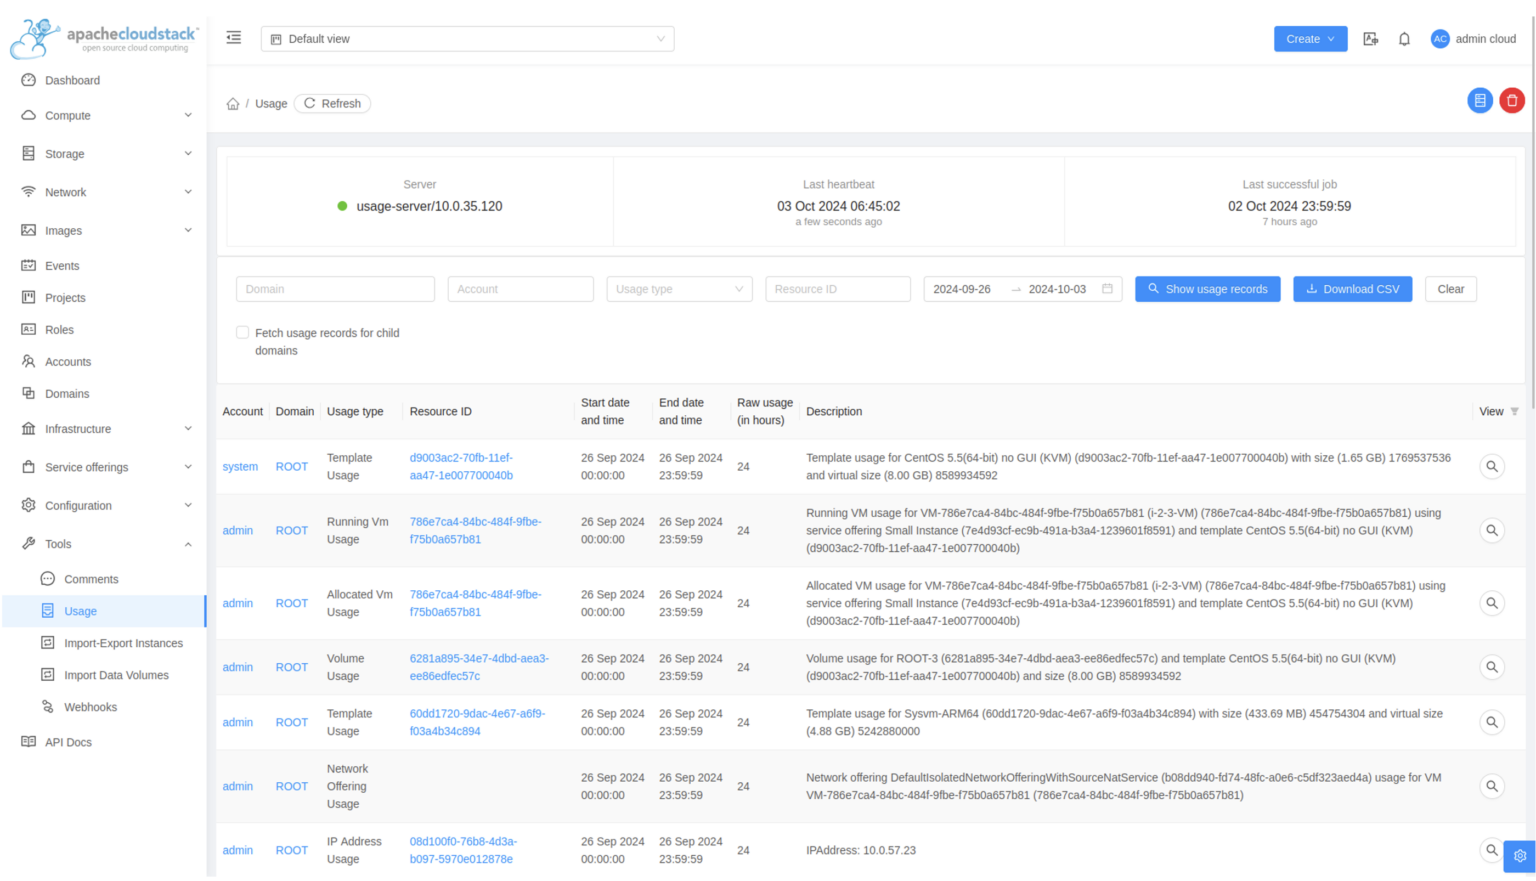
Task: Open the notifications bell
Action: 1404,38
